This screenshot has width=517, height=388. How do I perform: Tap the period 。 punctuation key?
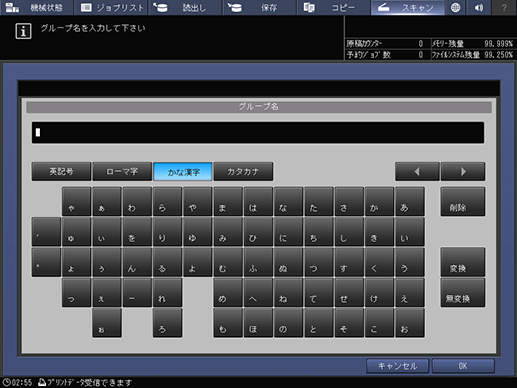46,262
